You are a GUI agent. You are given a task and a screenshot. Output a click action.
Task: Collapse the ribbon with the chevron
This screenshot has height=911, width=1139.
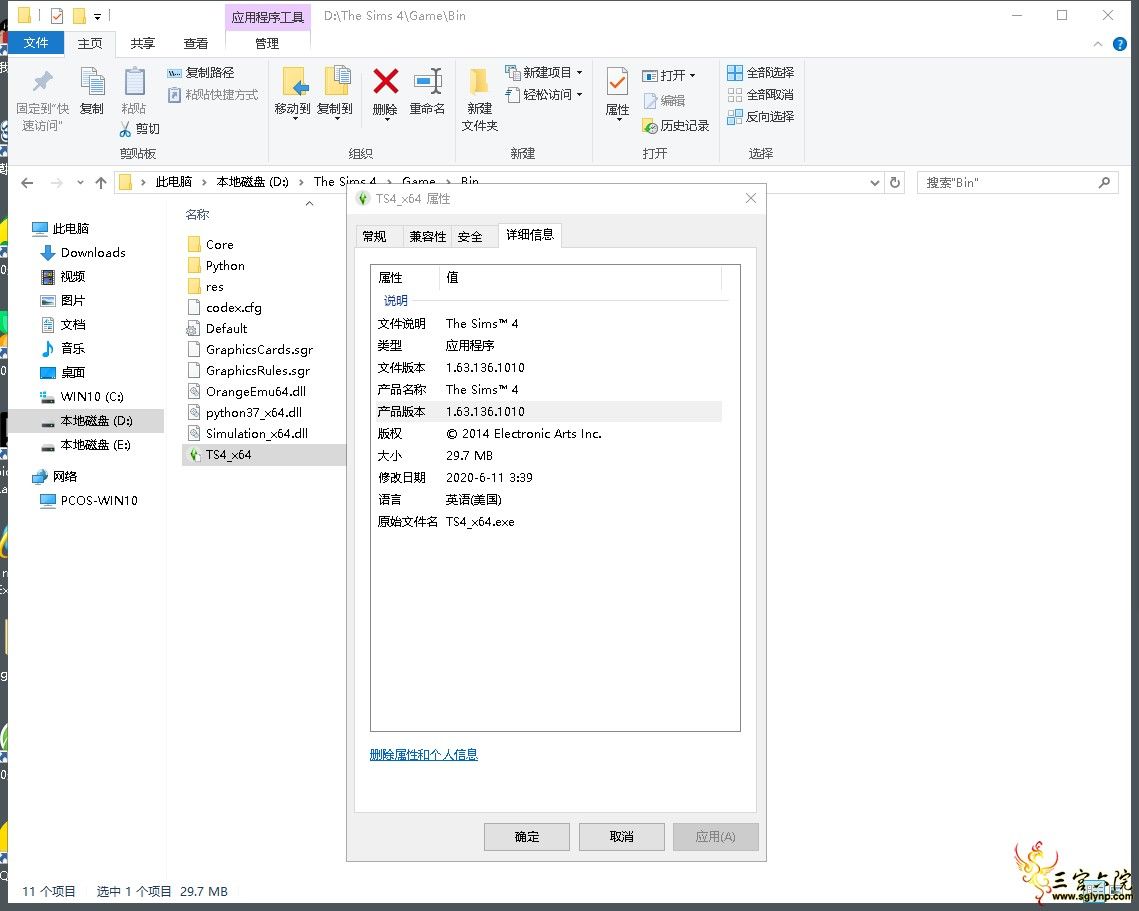[x=1098, y=44]
